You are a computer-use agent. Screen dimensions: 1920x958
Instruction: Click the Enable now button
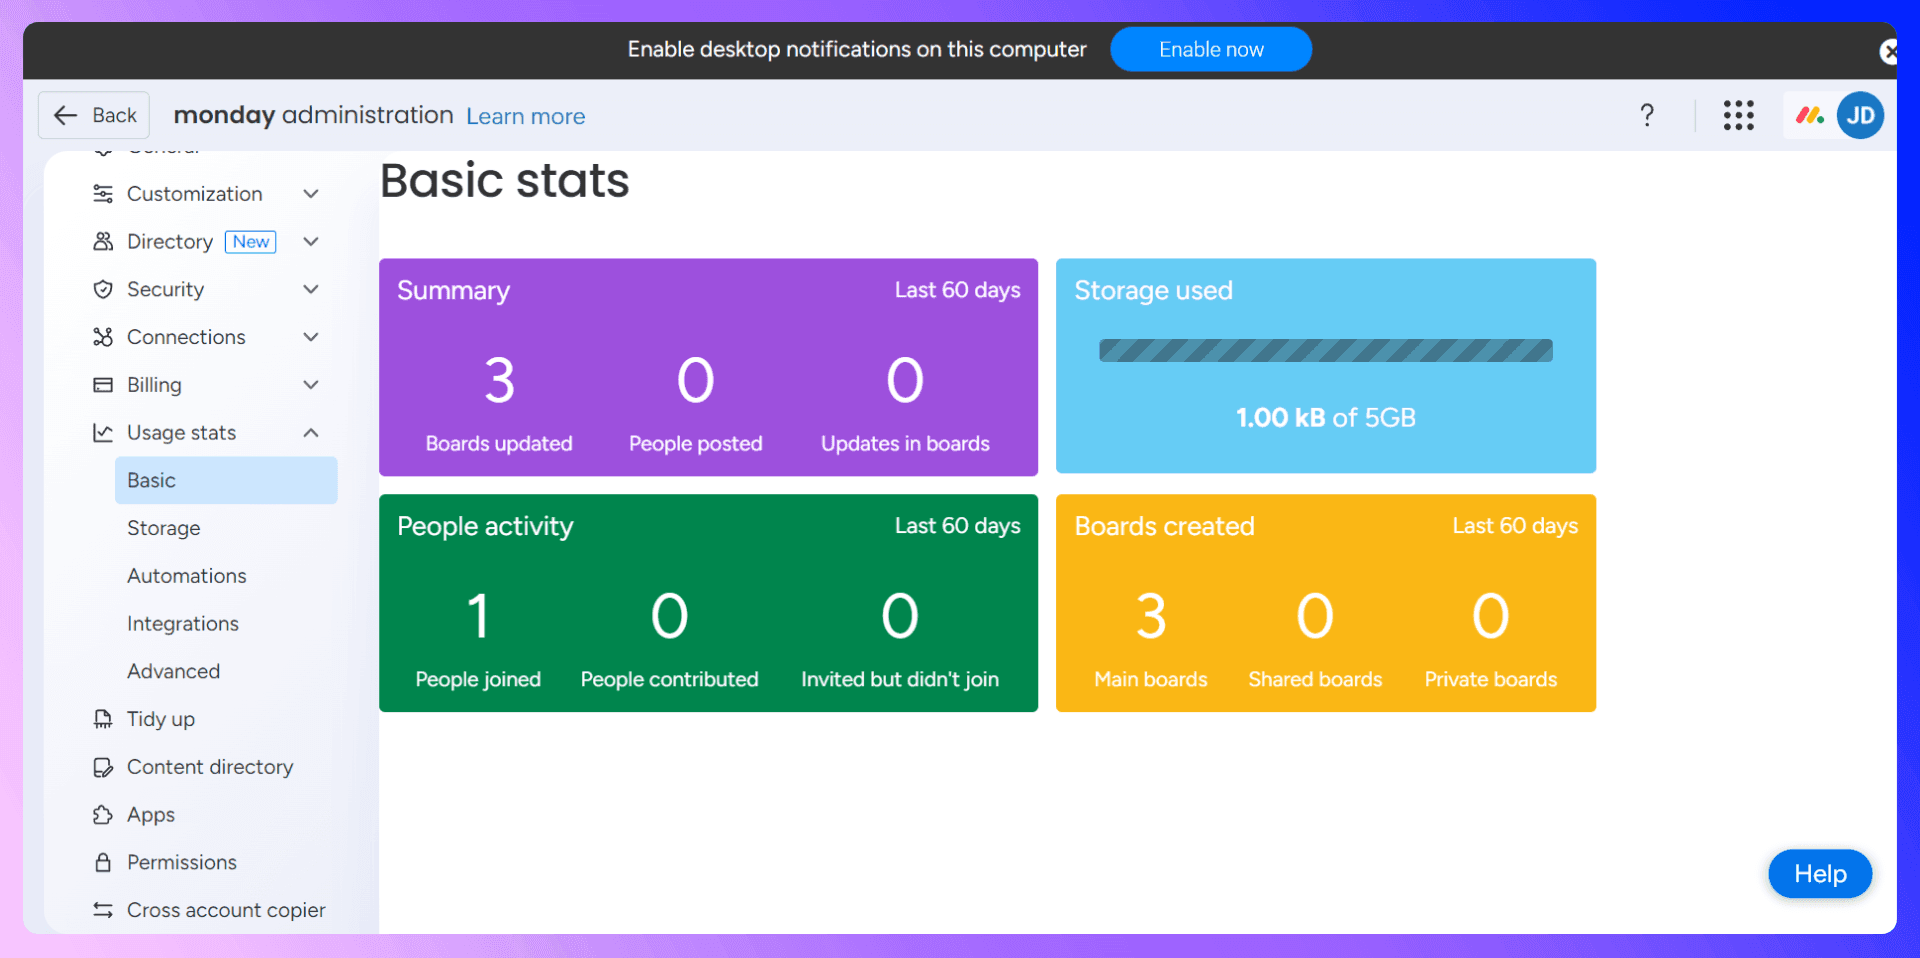point(1211,49)
